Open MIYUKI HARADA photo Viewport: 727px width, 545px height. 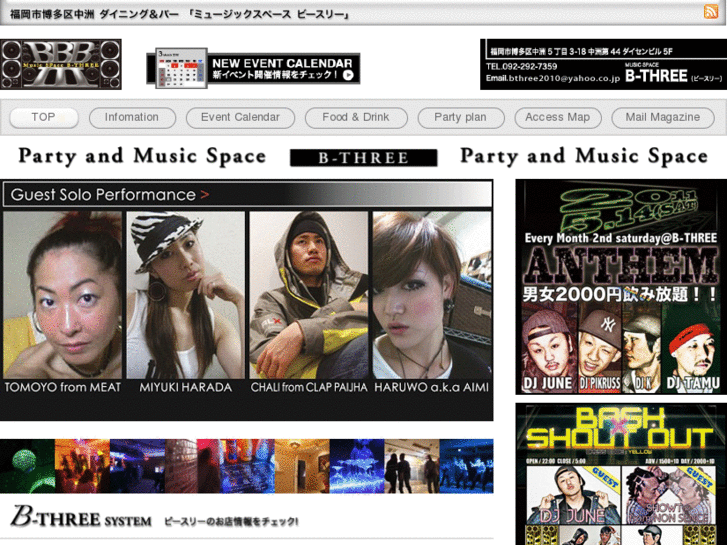[x=185, y=295]
